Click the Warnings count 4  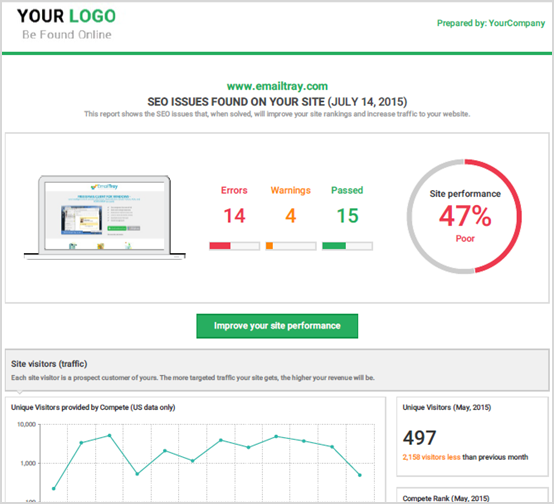[x=290, y=216]
